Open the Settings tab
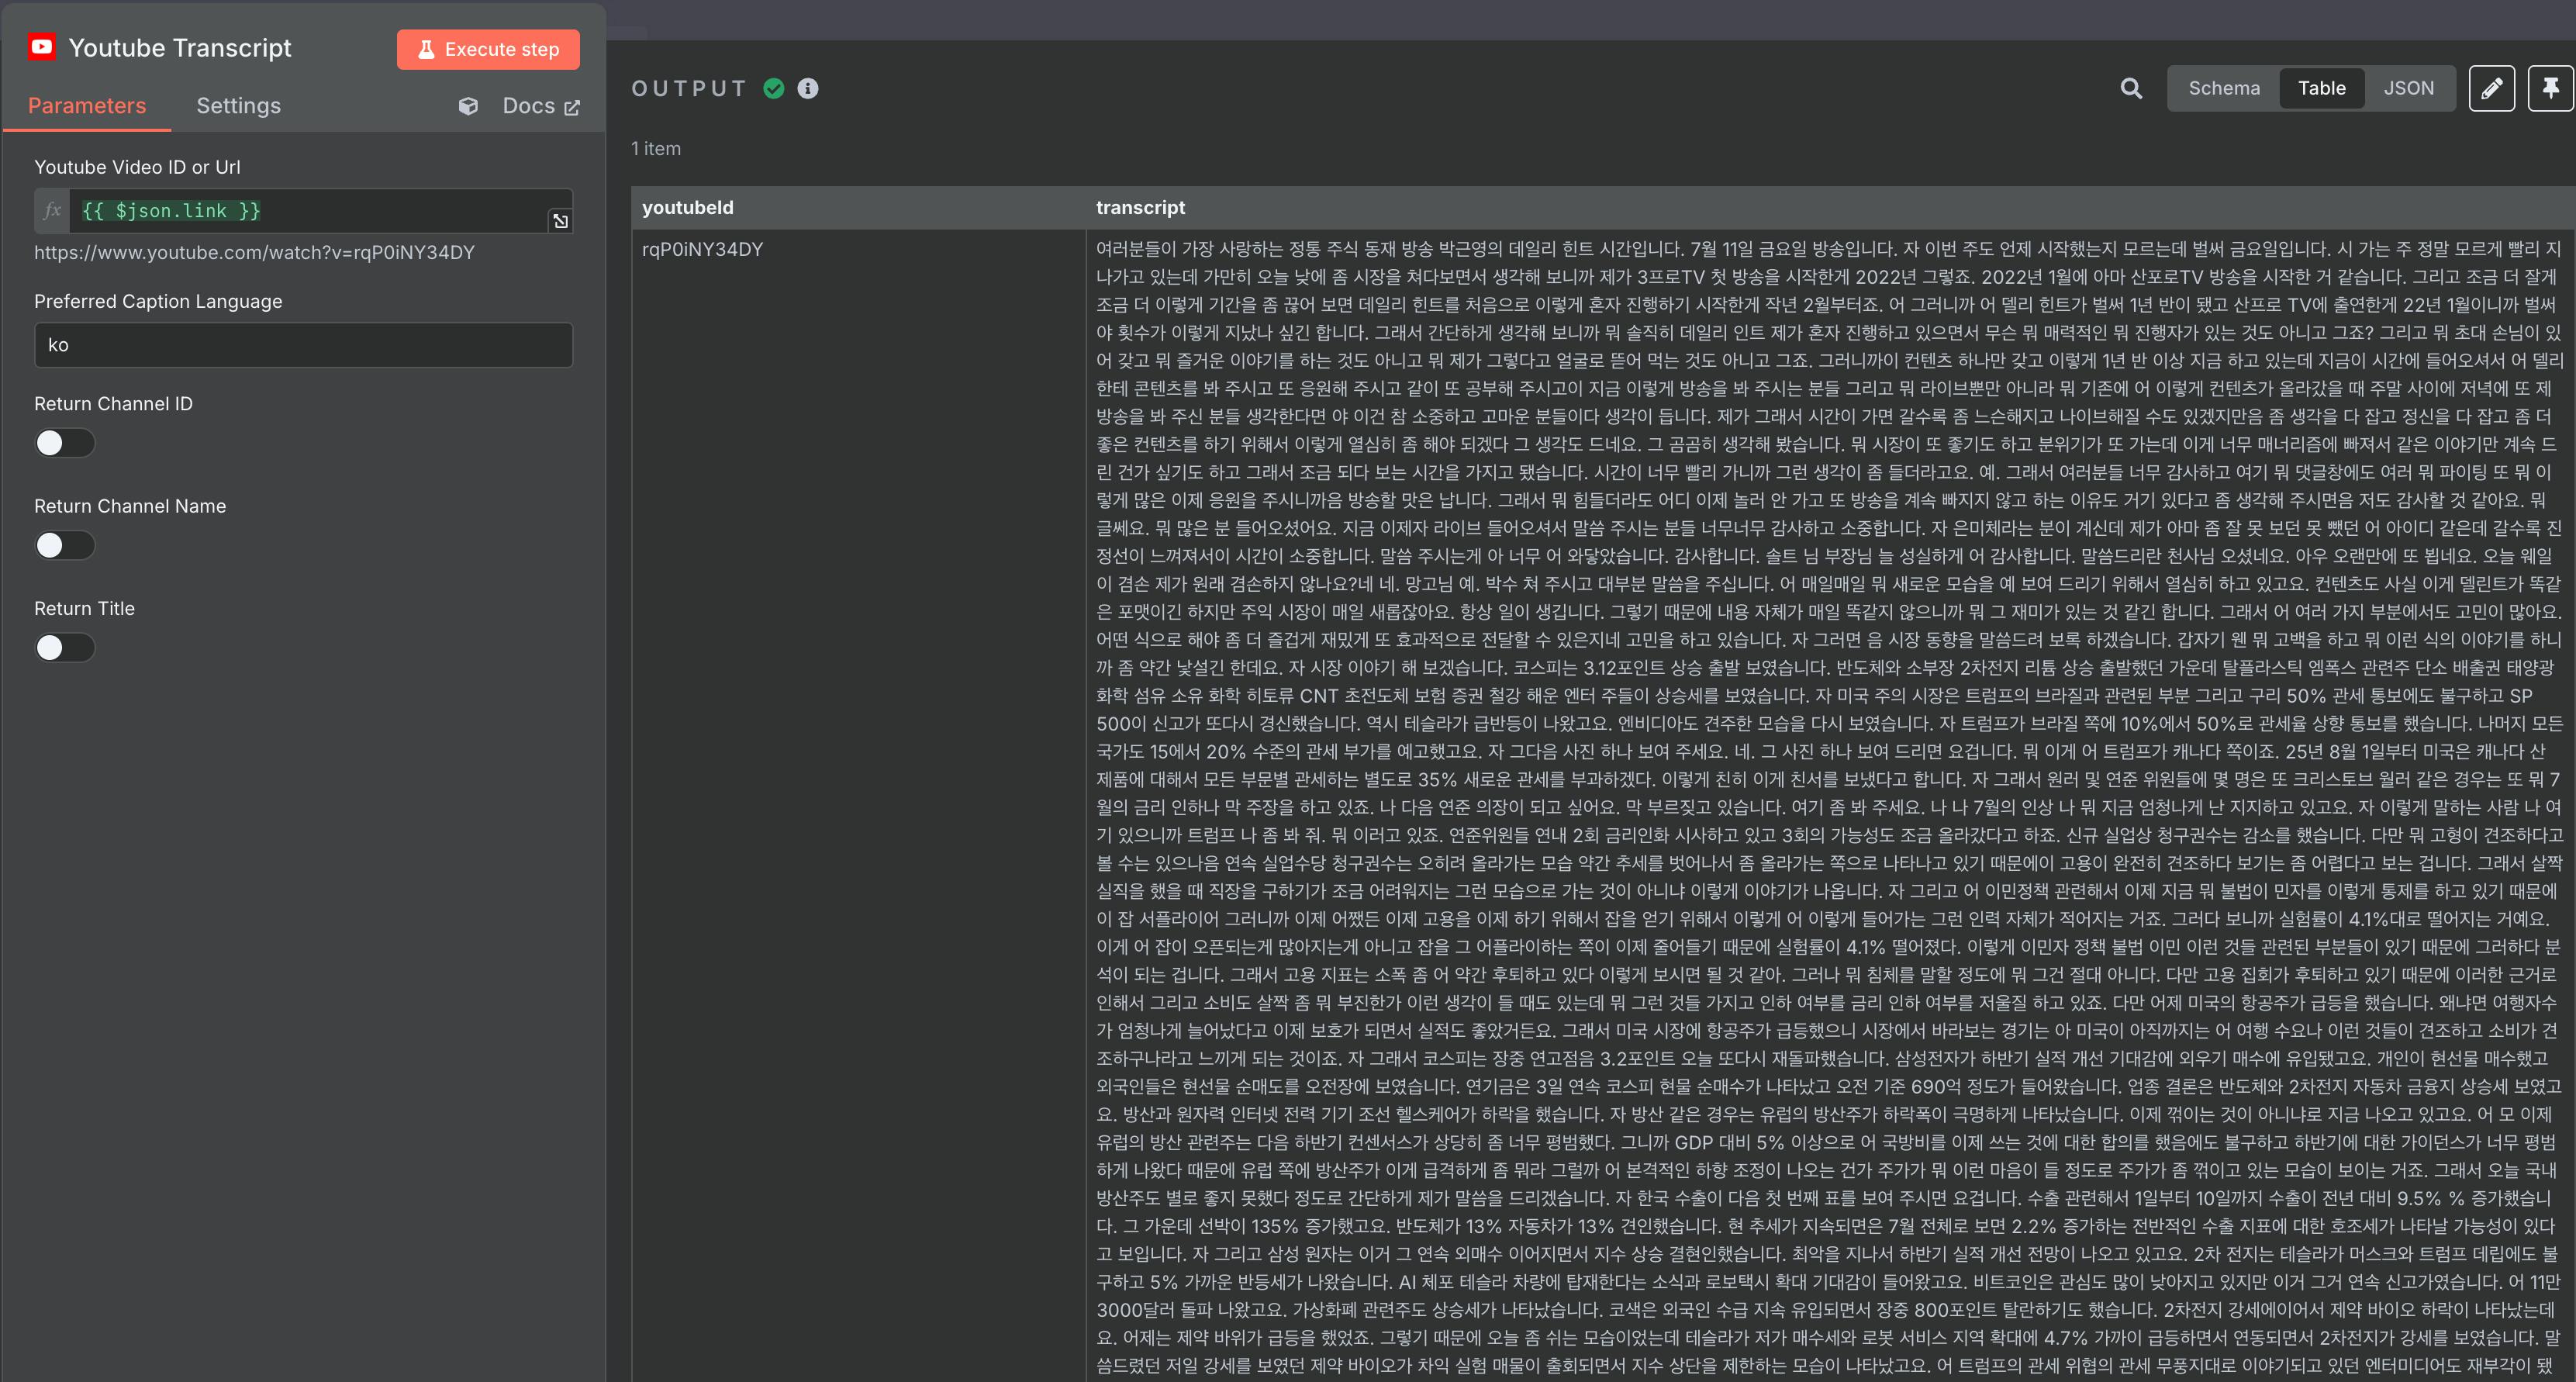 click(x=238, y=106)
